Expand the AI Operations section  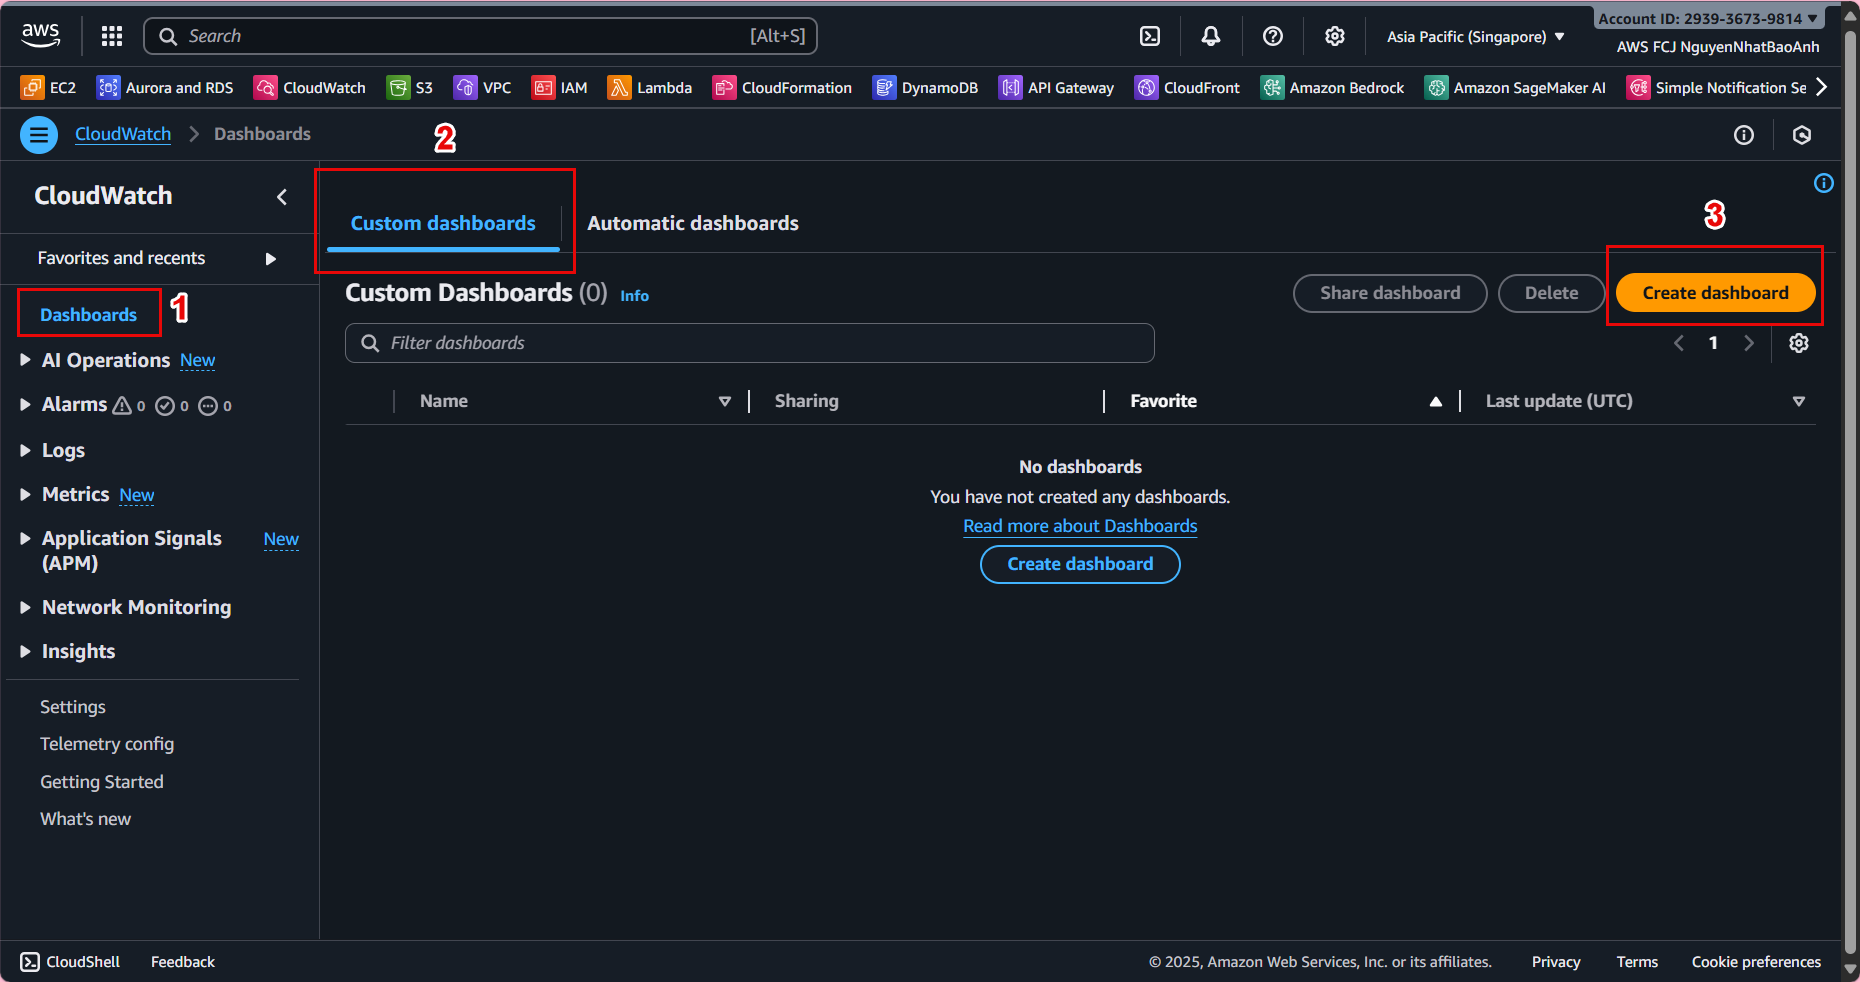tap(26, 360)
